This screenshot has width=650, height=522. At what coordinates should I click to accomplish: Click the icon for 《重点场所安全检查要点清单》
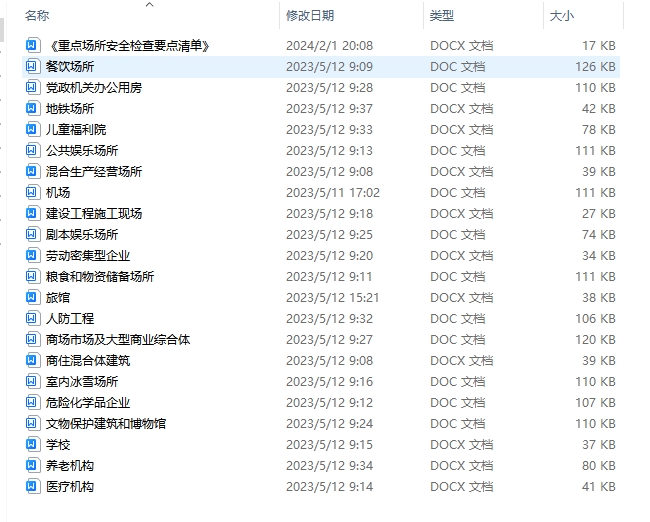[33, 46]
